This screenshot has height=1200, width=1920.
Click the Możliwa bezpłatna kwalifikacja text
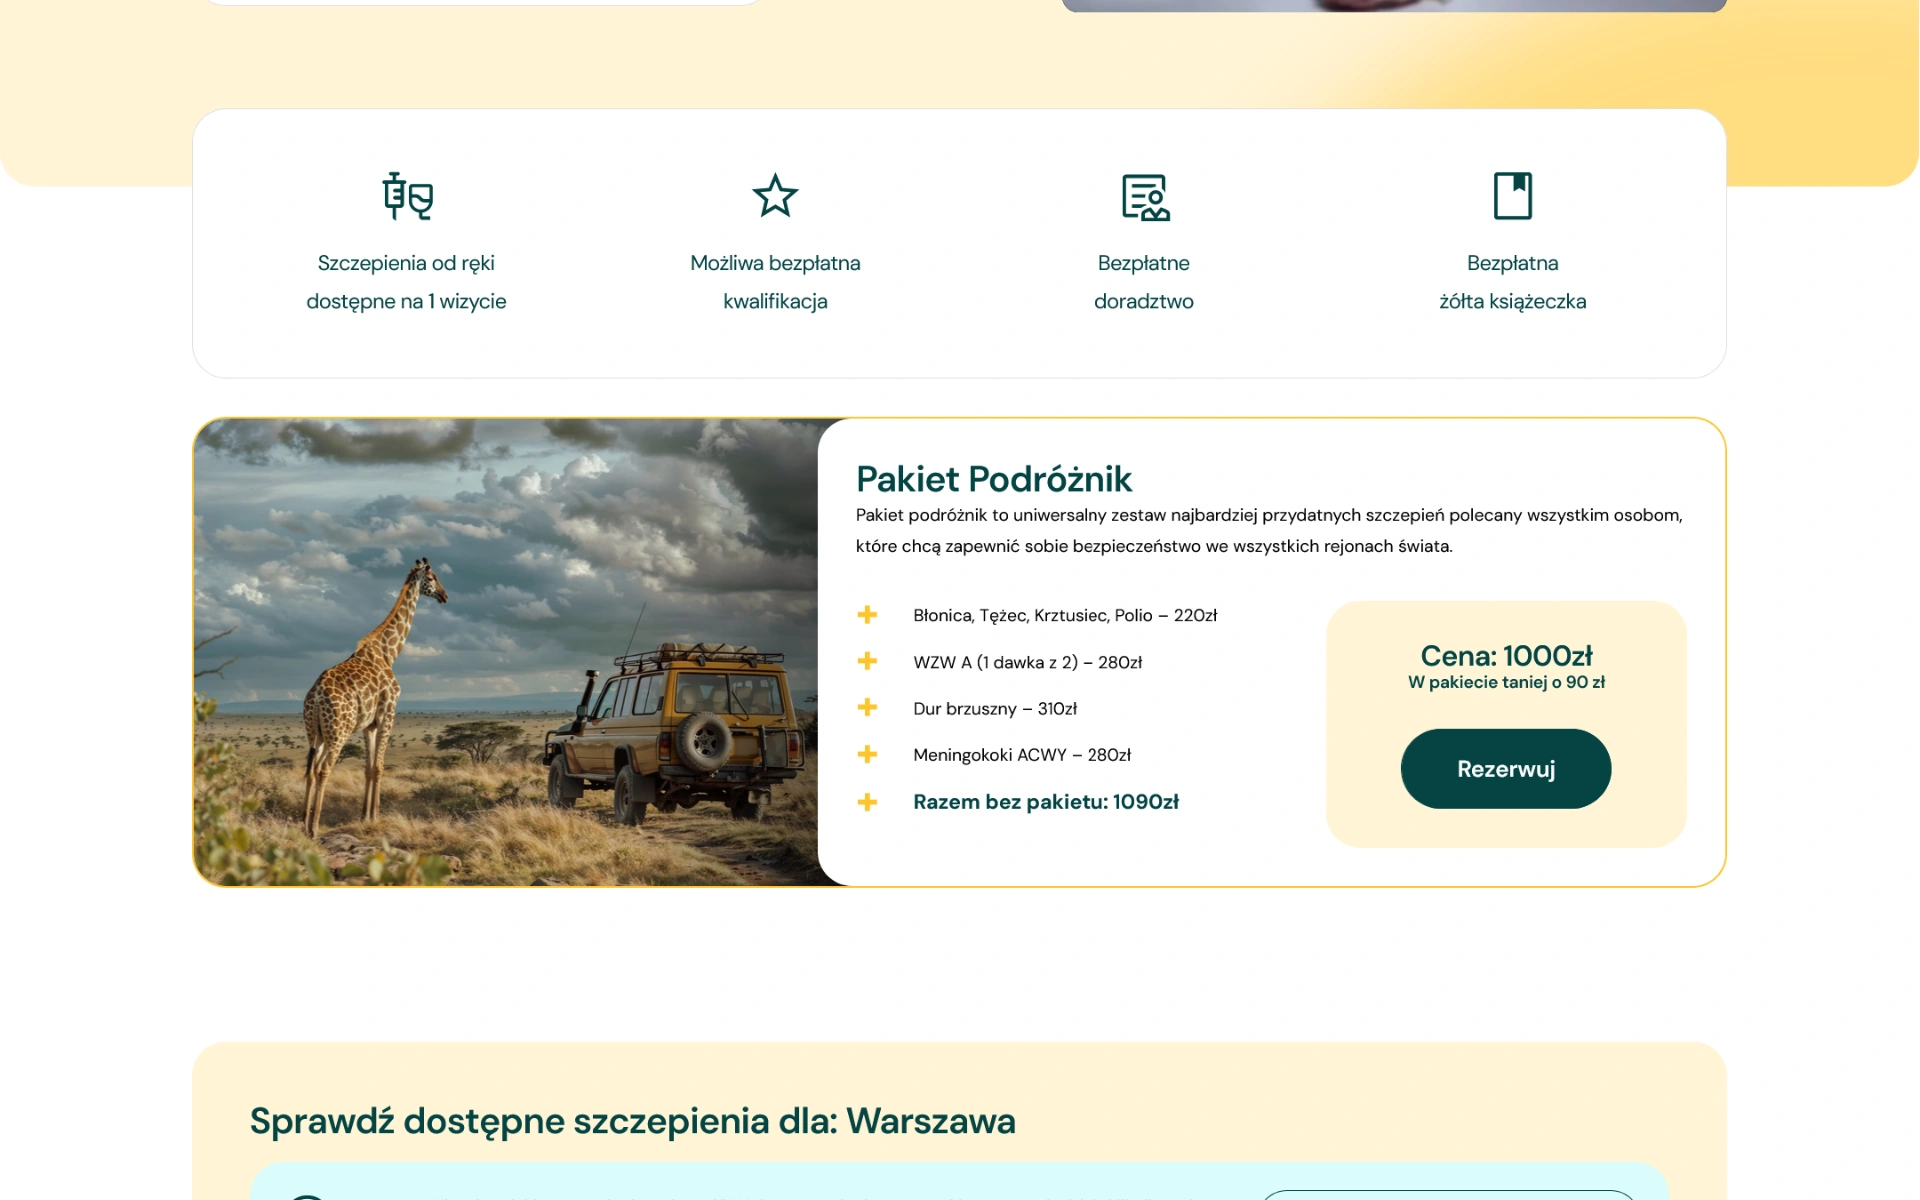tap(775, 282)
